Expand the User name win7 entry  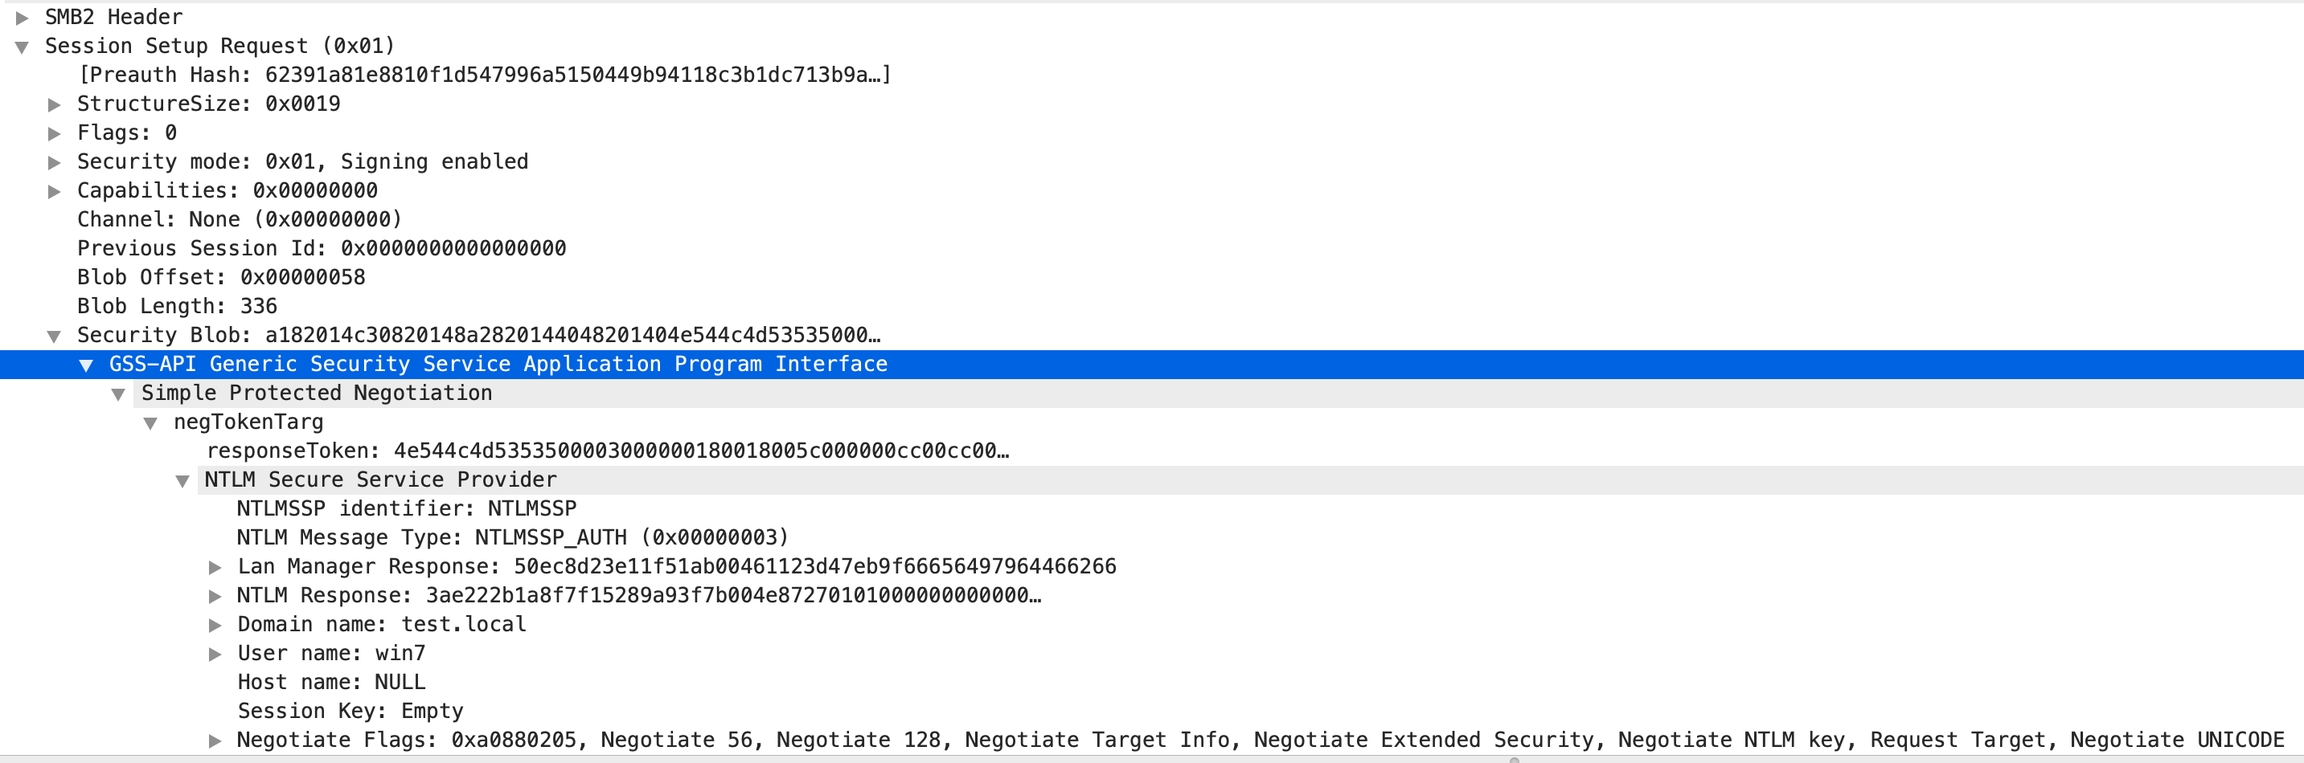215,655
